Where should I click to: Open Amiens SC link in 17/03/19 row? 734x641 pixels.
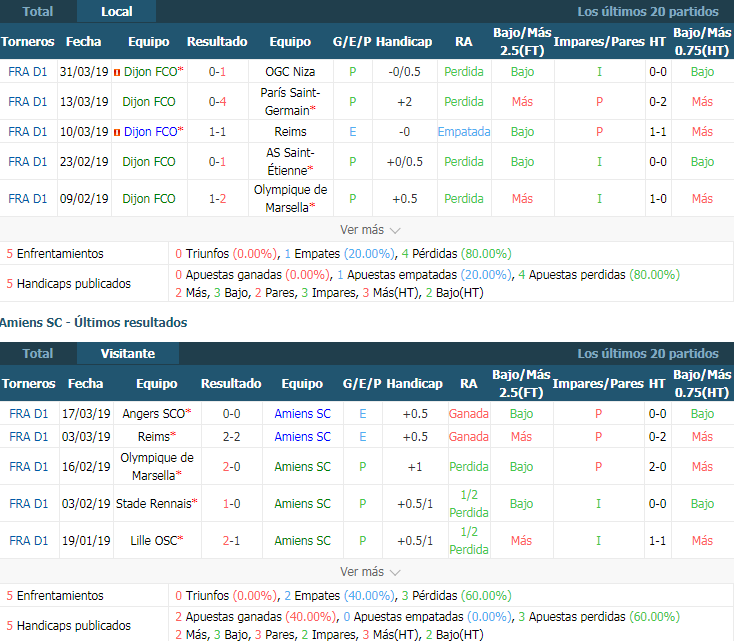[x=302, y=413]
